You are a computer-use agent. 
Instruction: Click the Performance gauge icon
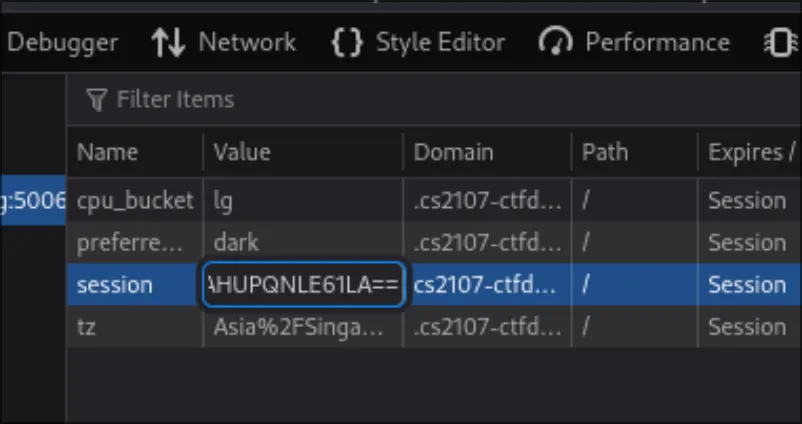[555, 43]
